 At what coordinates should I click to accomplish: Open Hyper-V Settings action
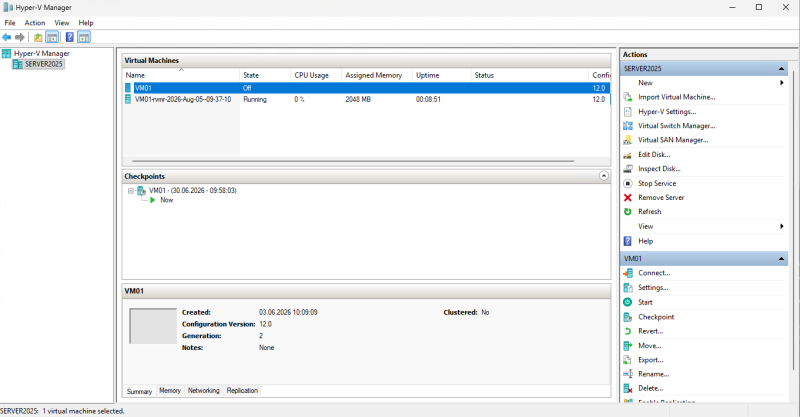point(667,111)
